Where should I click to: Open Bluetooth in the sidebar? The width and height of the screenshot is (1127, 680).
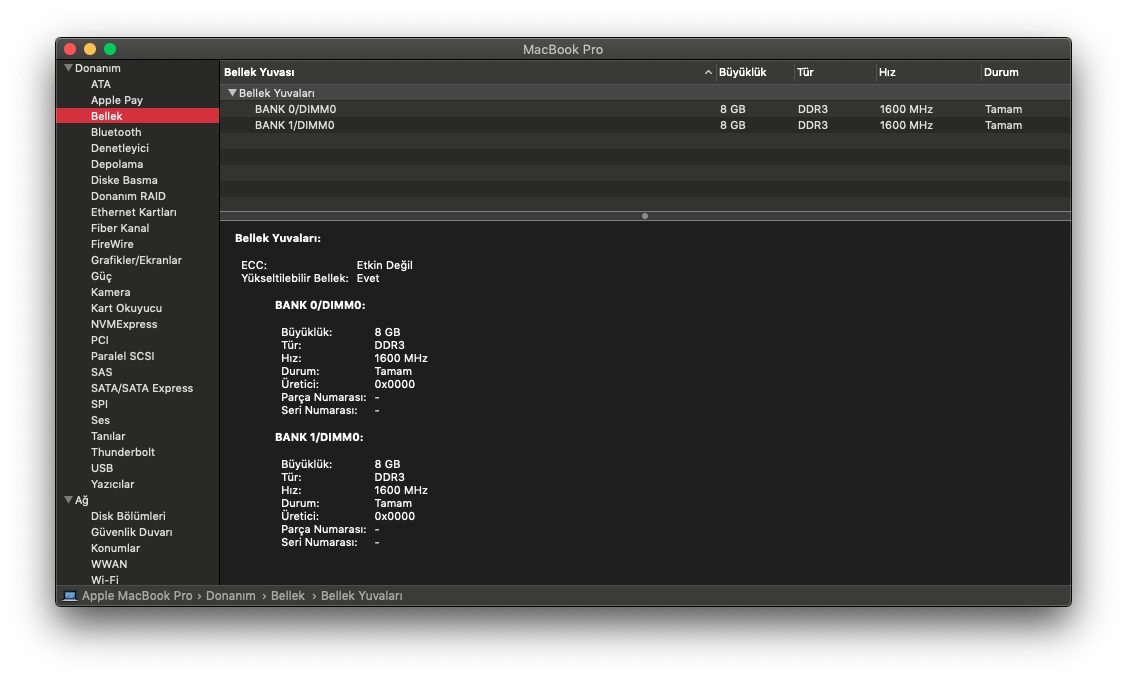116,132
